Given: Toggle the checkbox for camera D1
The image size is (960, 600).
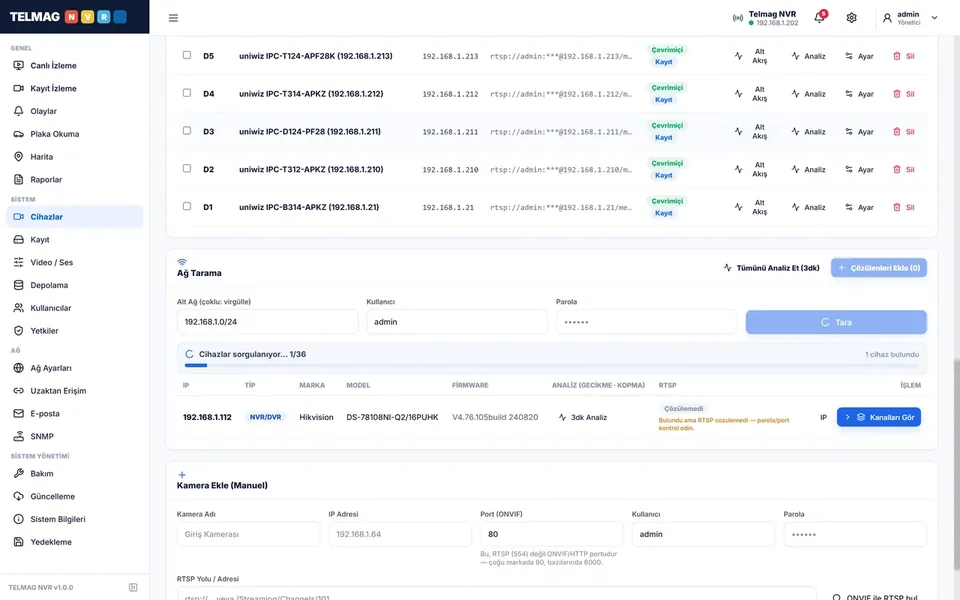Looking at the screenshot, I should tap(187, 207).
